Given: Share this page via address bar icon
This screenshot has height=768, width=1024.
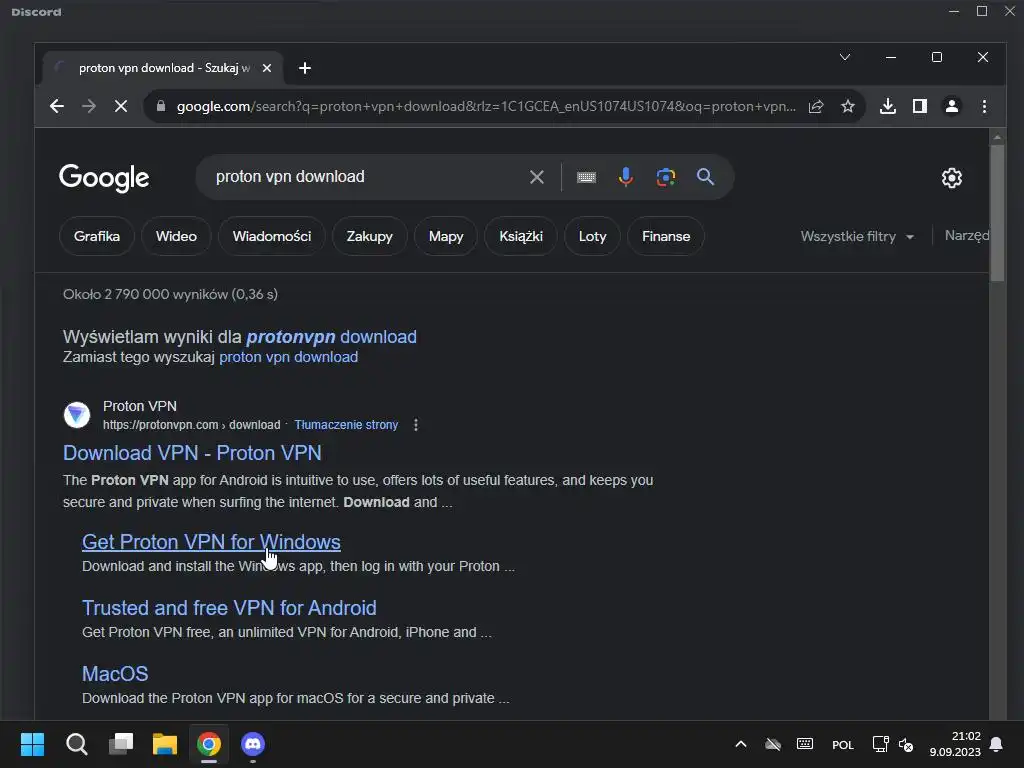Looking at the screenshot, I should (x=816, y=106).
